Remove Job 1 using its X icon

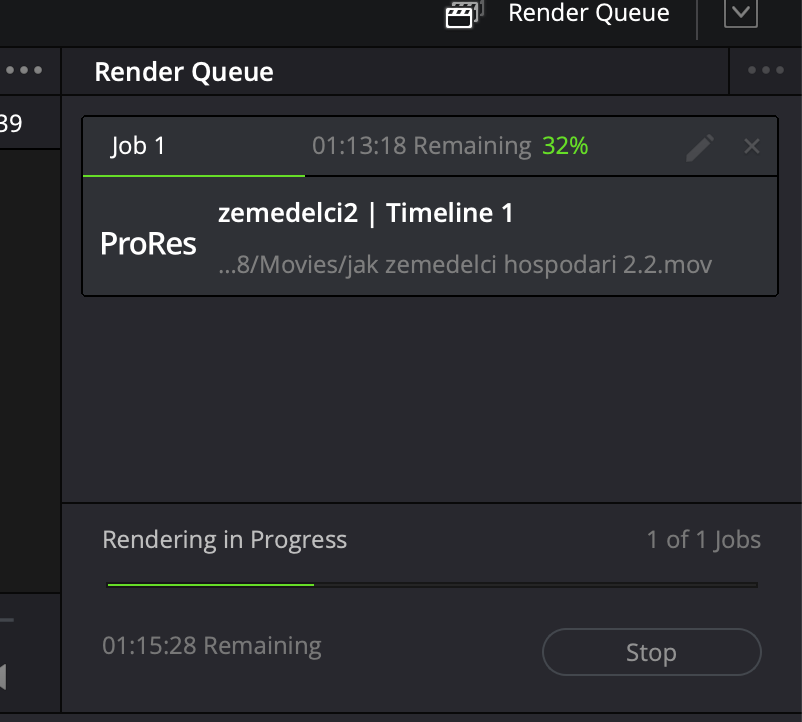(x=752, y=147)
